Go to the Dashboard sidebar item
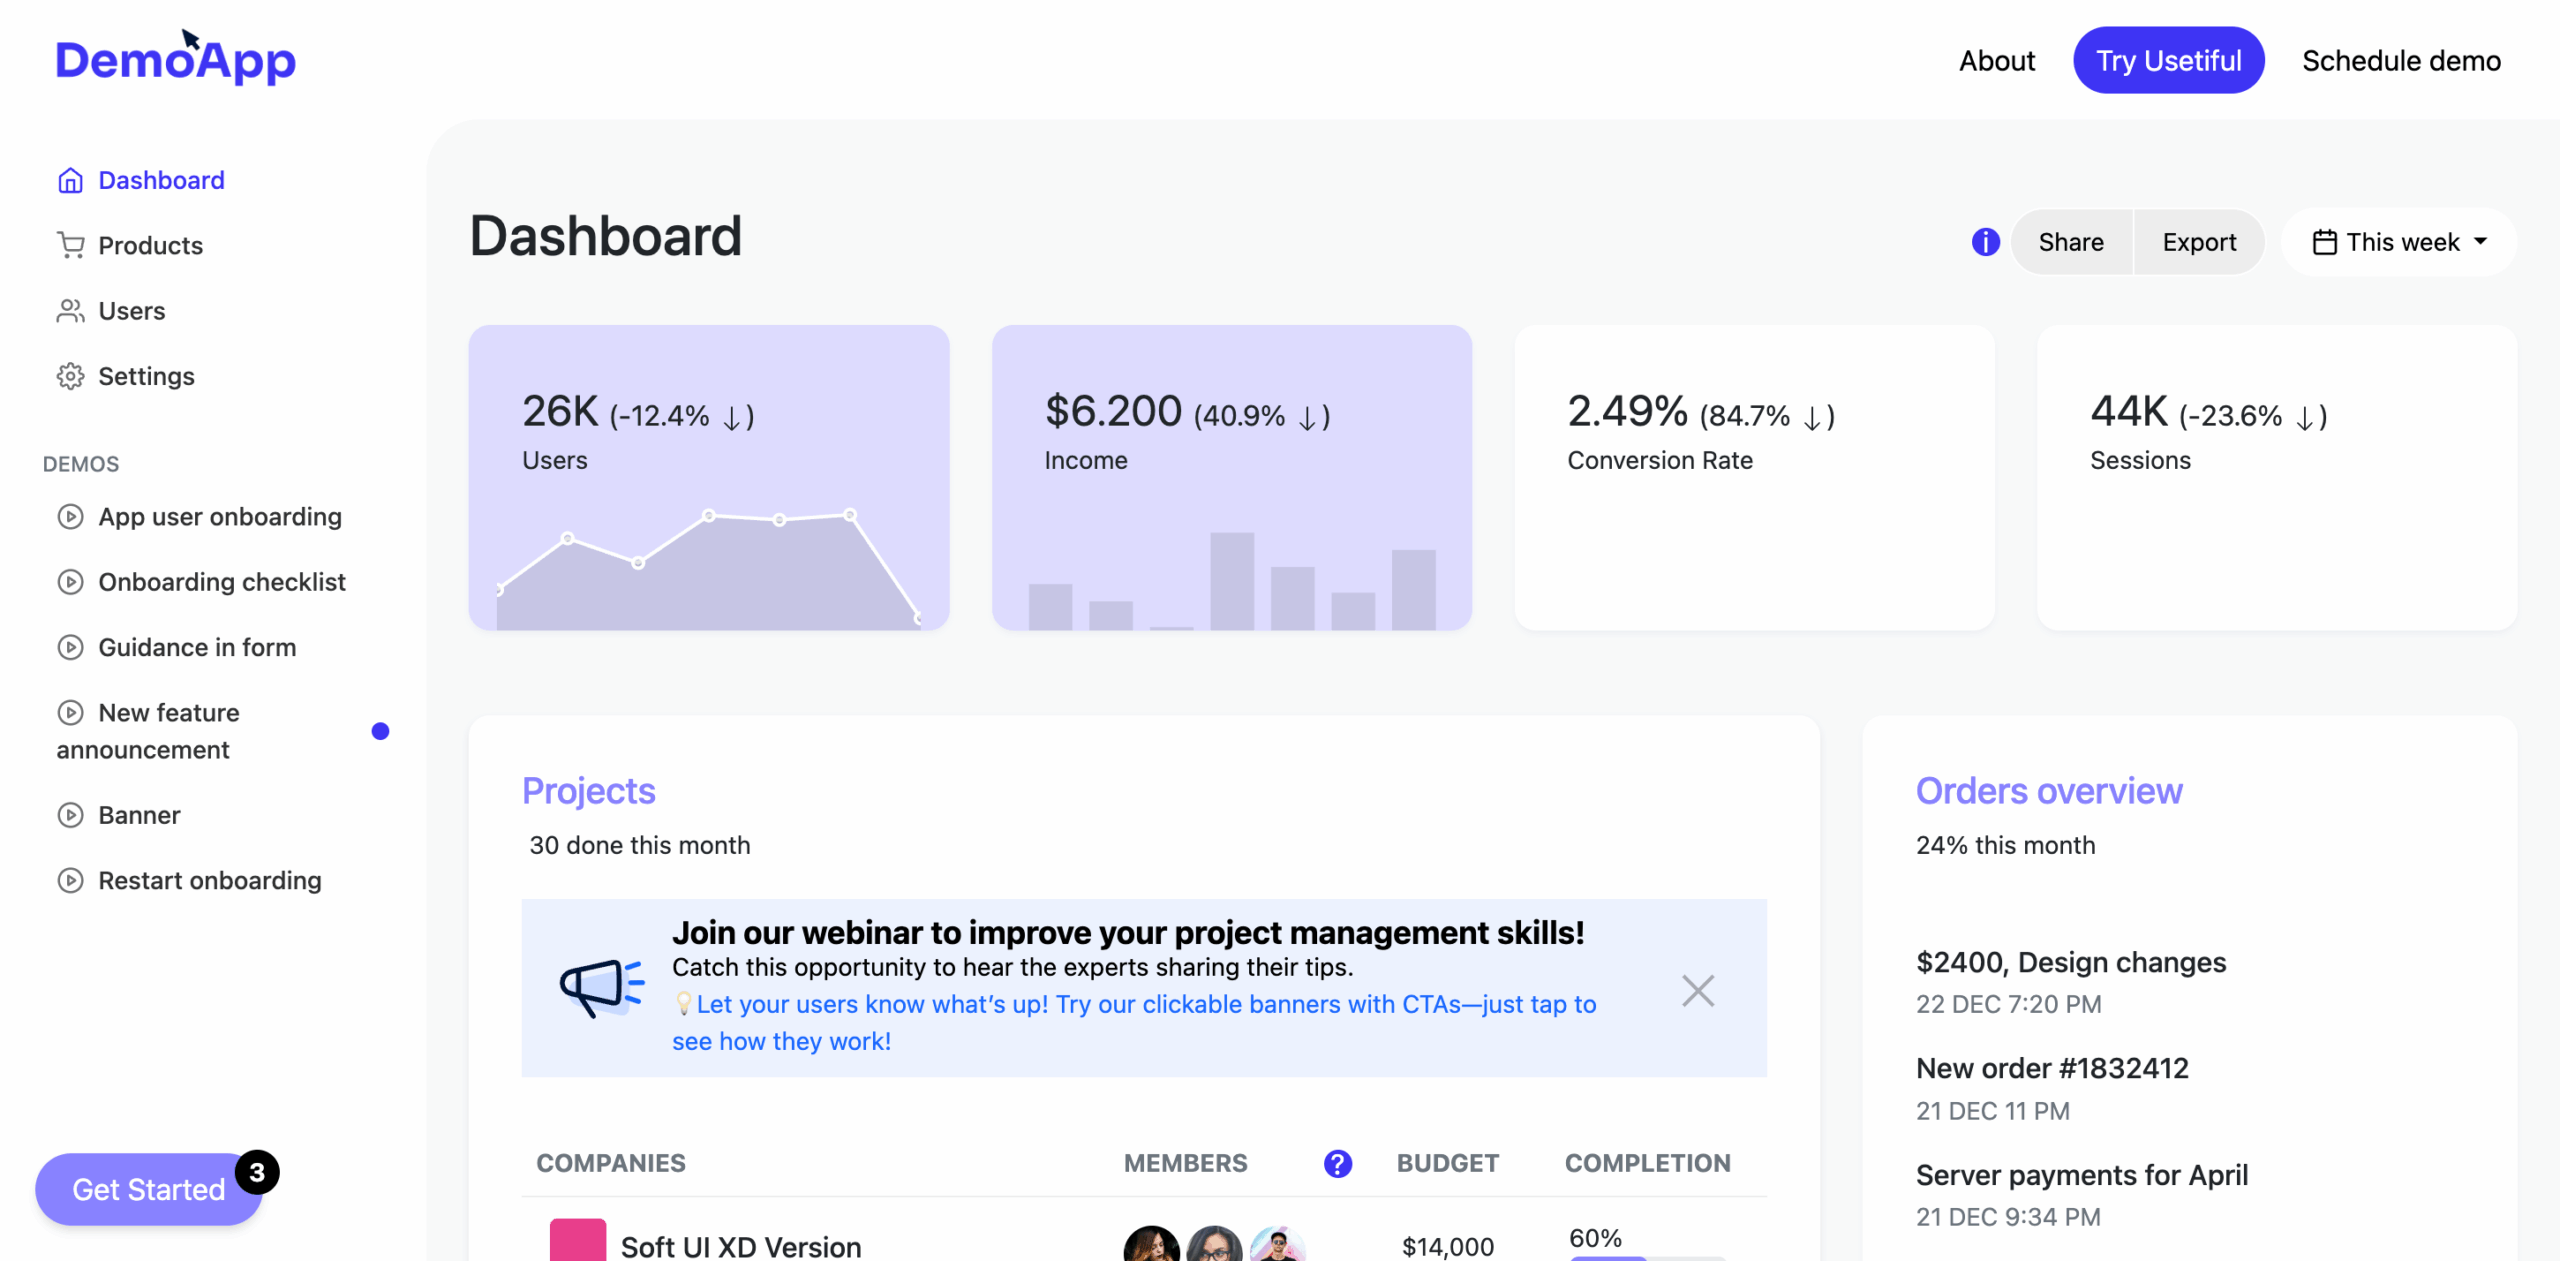Viewport: 2560px width, 1261px height. (160, 180)
